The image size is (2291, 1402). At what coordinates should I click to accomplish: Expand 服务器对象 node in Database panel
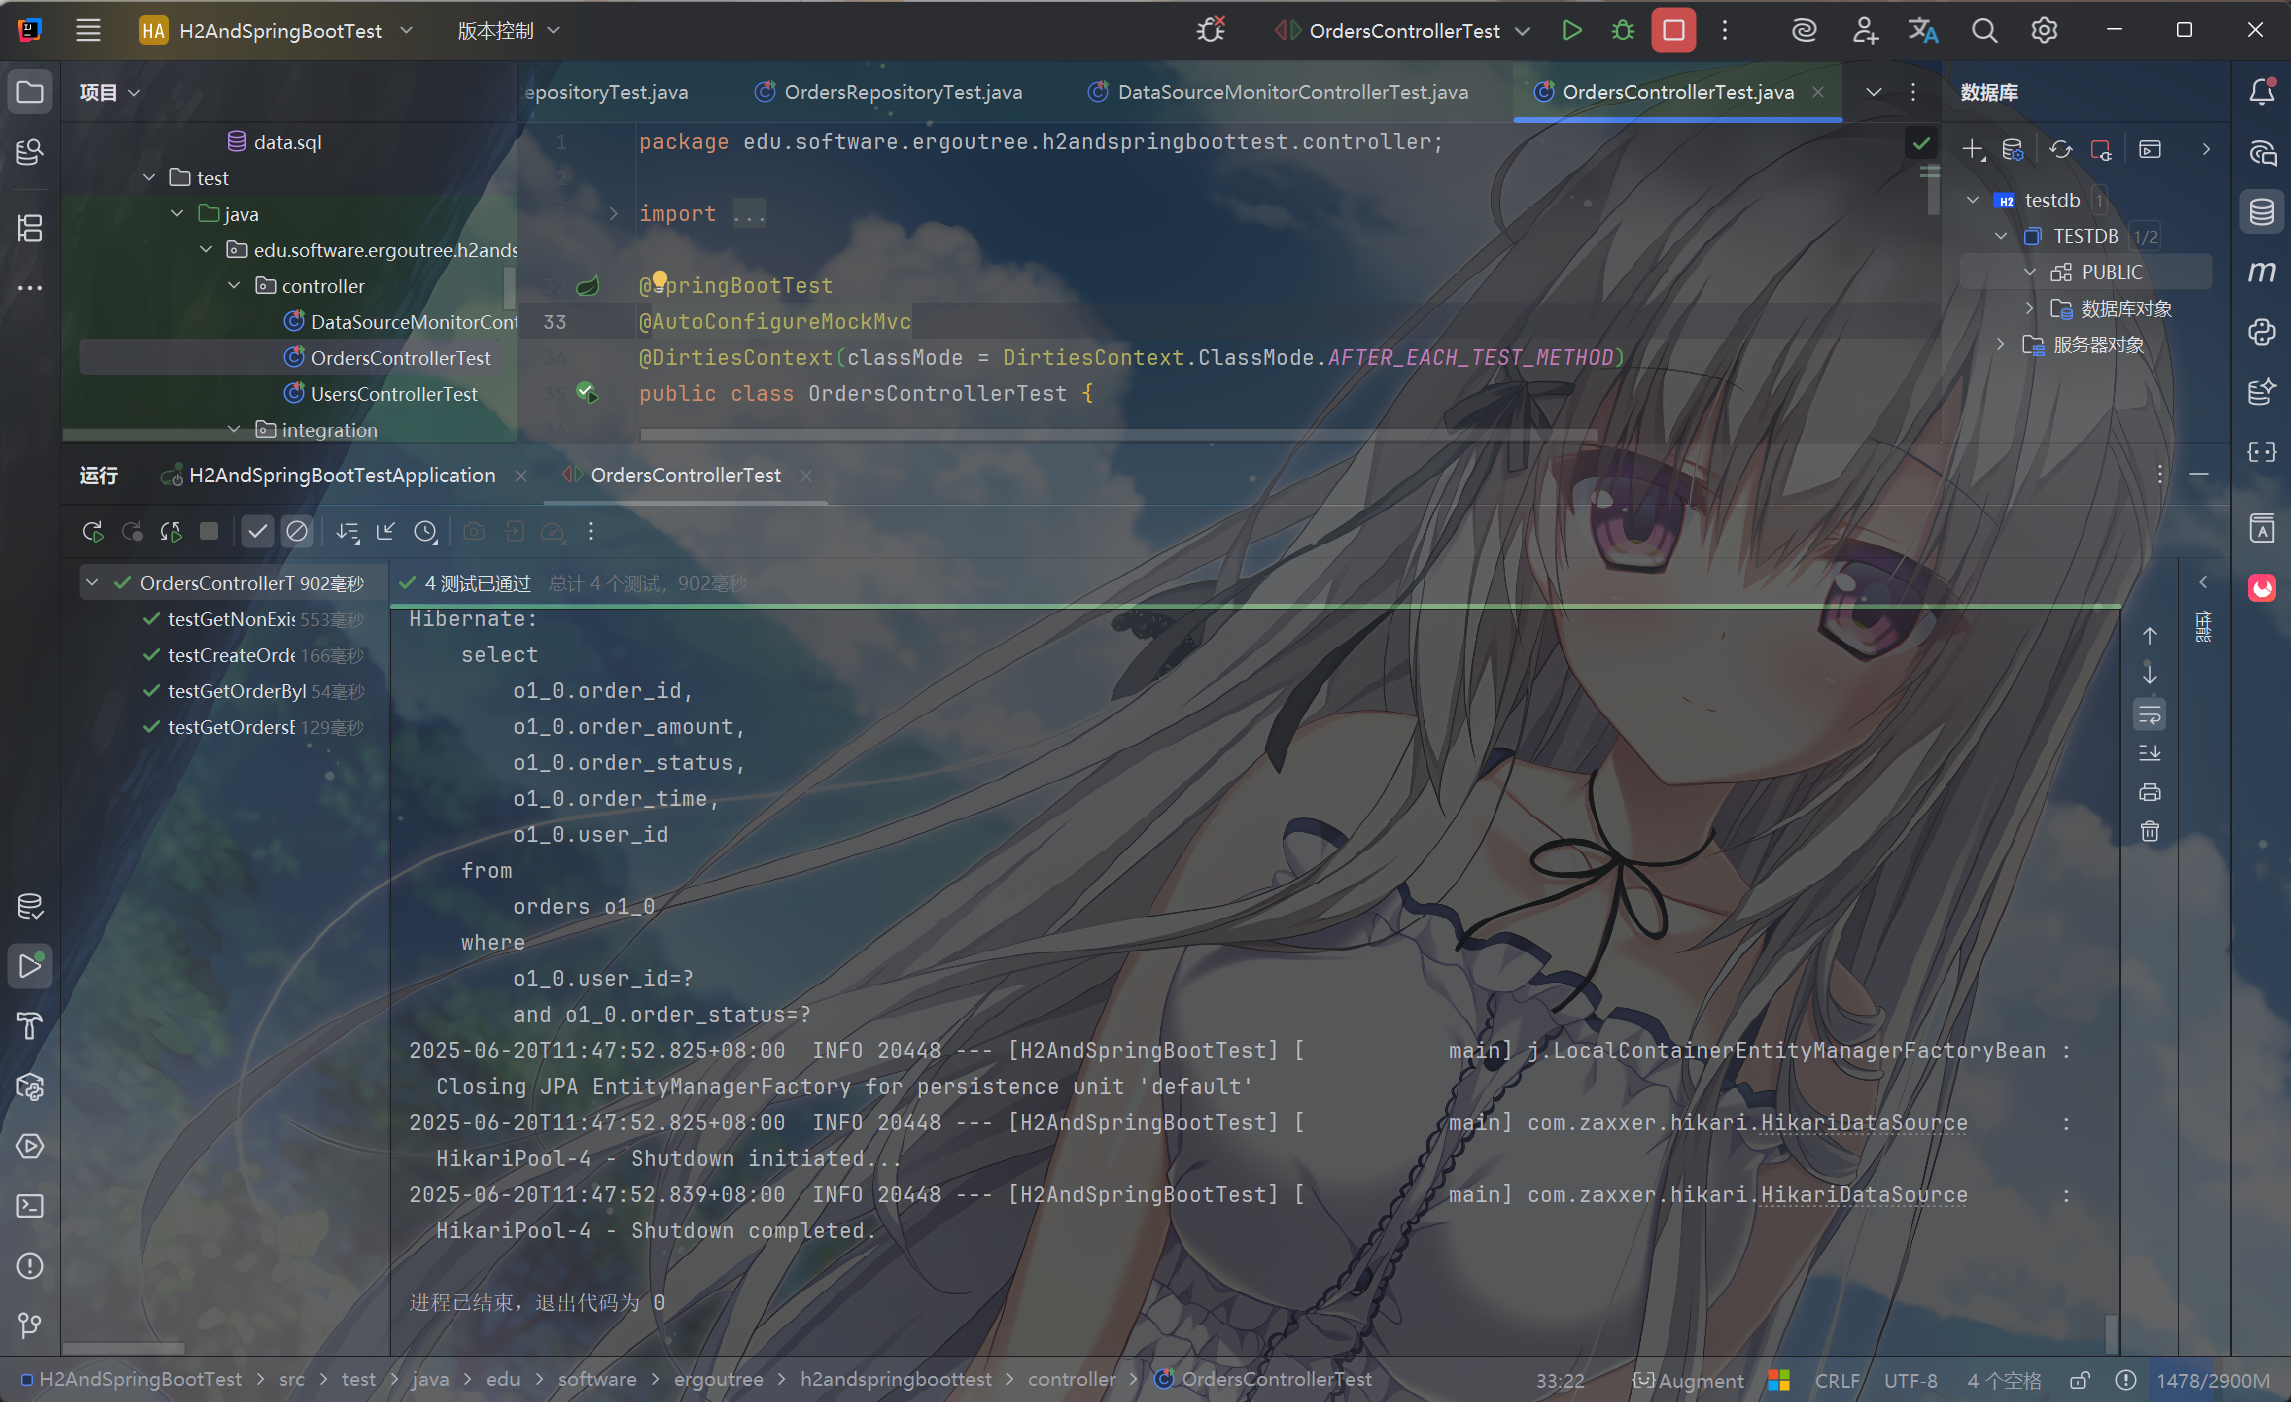(x=2001, y=344)
